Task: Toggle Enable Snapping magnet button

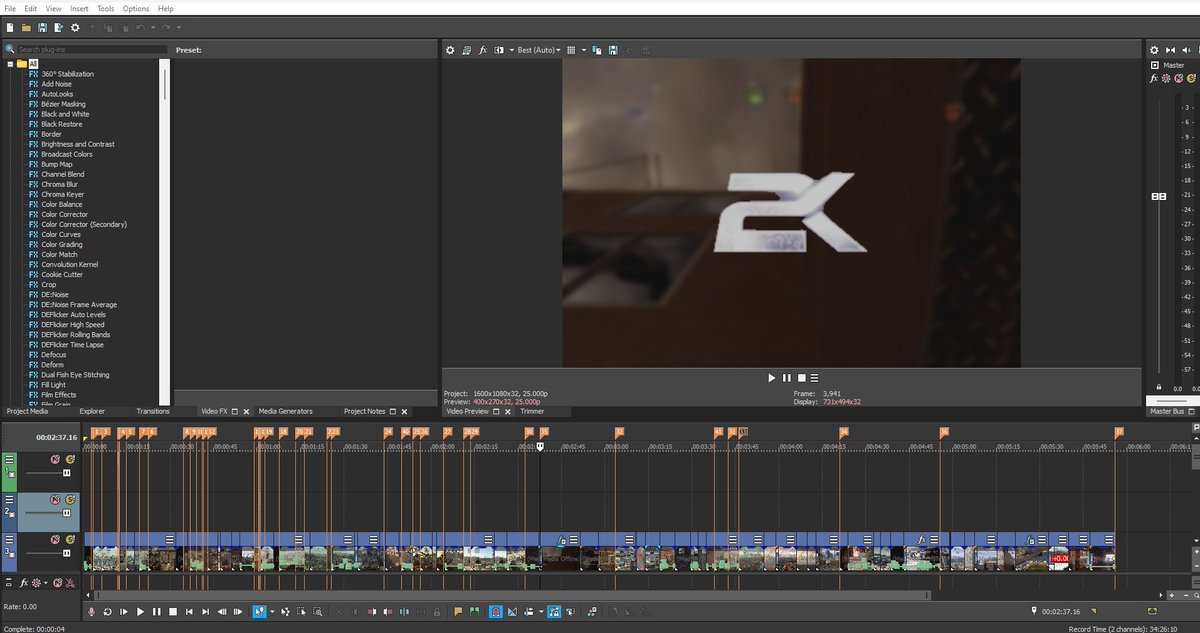Action: [494, 611]
